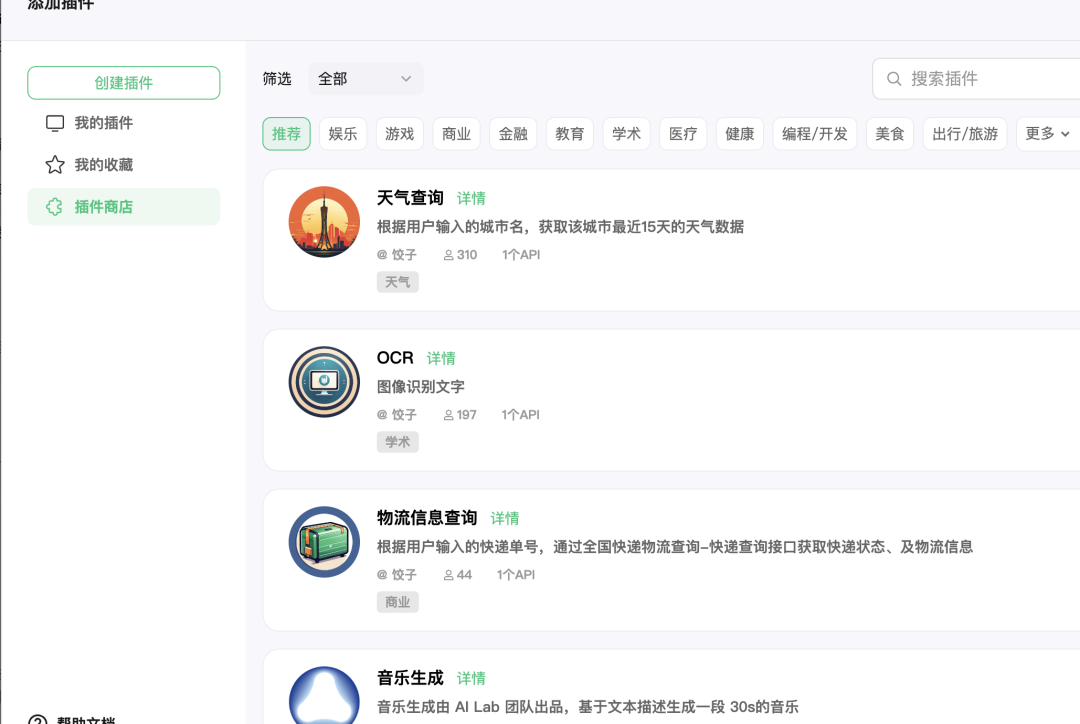The image size is (1080, 724).
Task: Click user count 197 on OCR
Action: 460,415
